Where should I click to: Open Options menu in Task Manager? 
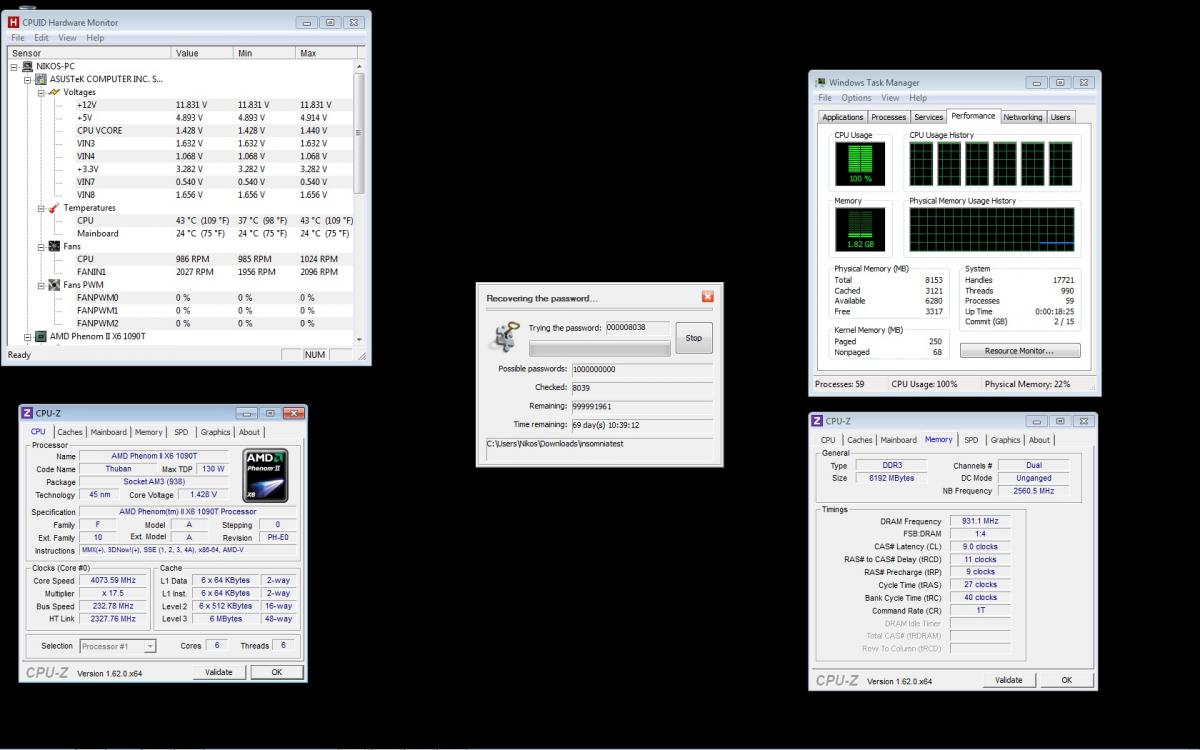856,98
